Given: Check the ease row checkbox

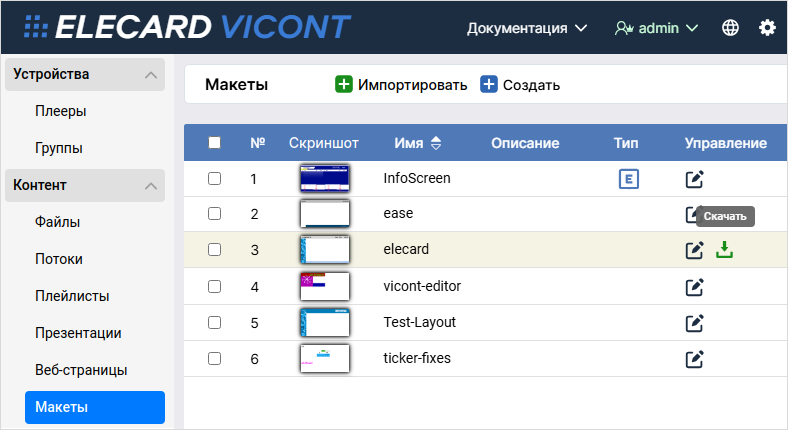Looking at the screenshot, I should click(215, 213).
